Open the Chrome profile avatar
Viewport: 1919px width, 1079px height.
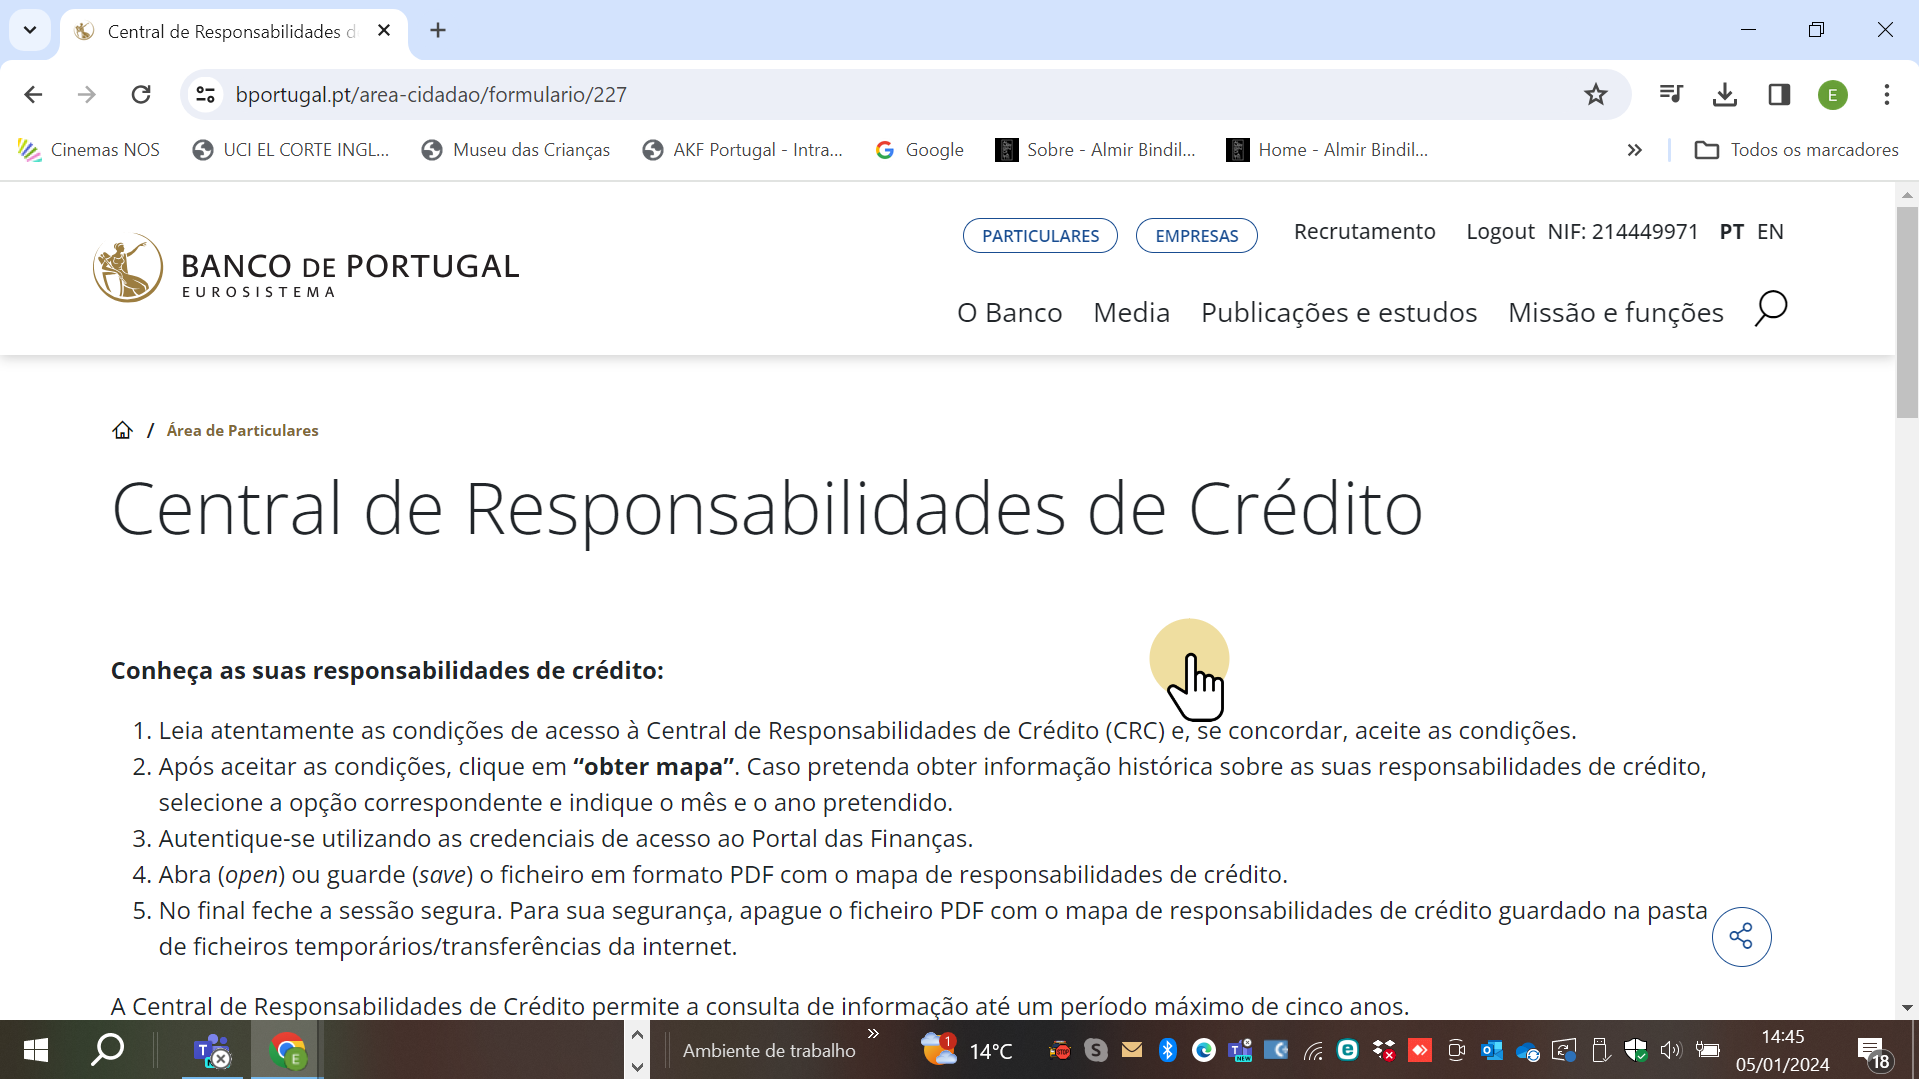(1832, 95)
